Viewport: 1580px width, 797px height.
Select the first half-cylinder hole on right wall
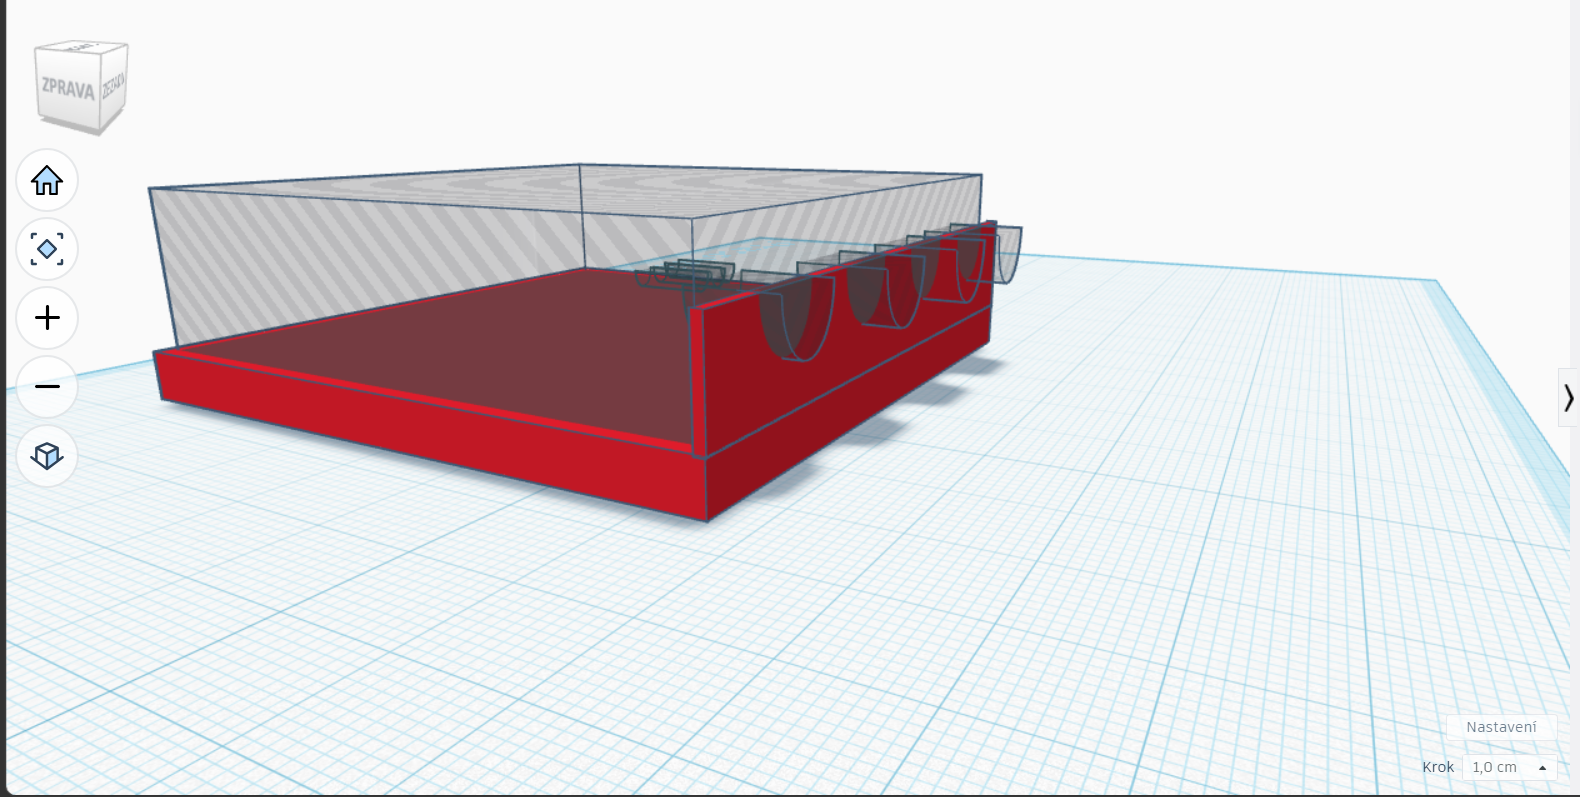click(797, 315)
